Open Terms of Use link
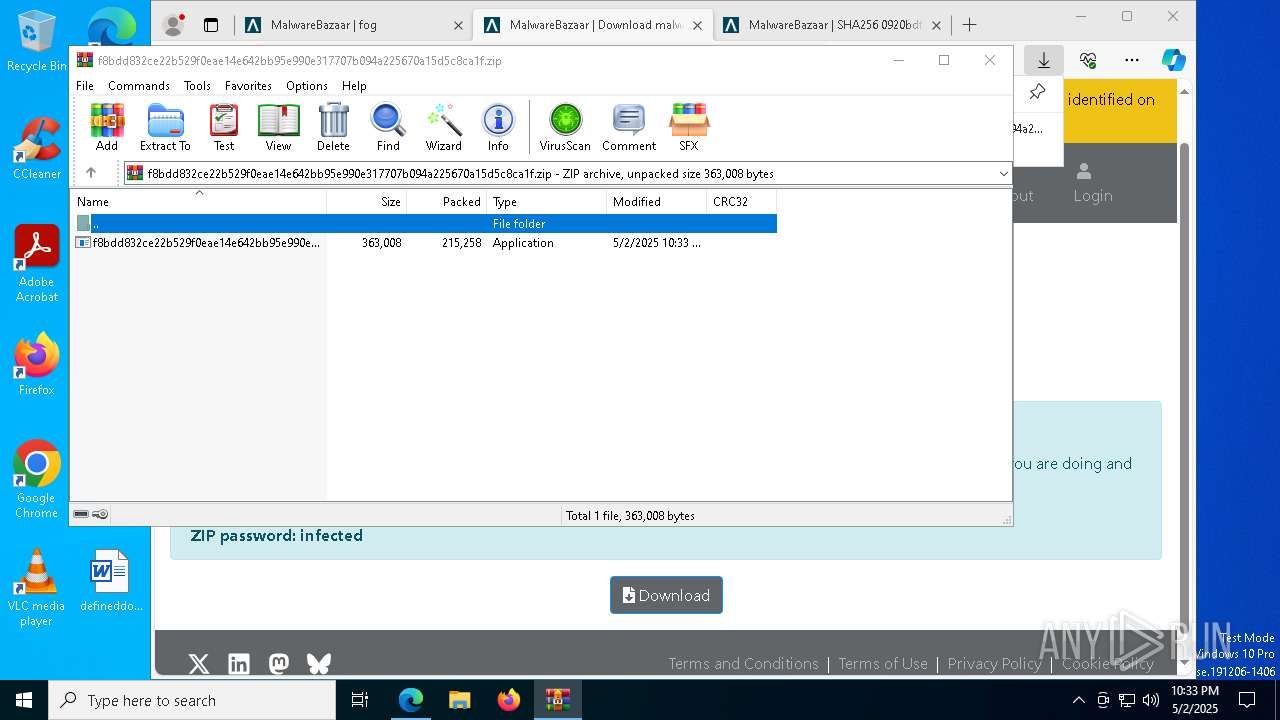This screenshot has height=720, width=1280. [883, 663]
